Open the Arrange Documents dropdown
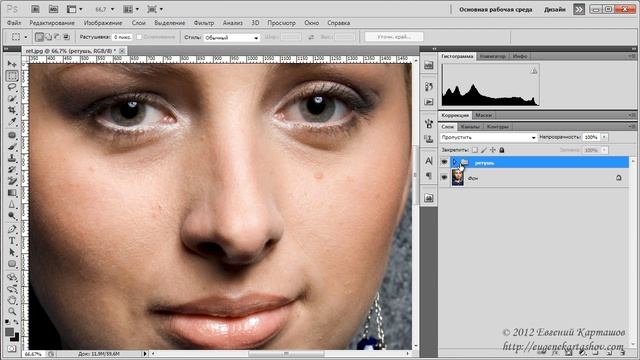Screen dimensions: 640x360 click(131, 9)
